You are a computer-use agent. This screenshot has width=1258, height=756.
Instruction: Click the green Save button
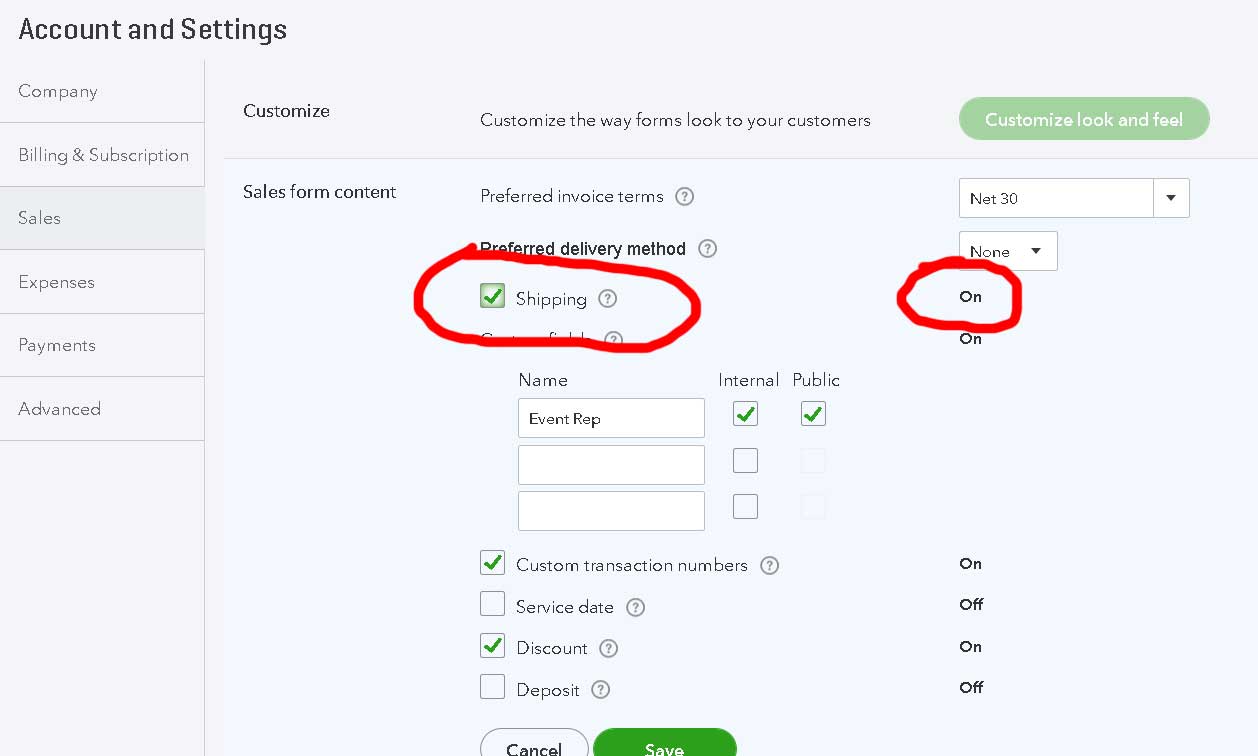tap(665, 745)
